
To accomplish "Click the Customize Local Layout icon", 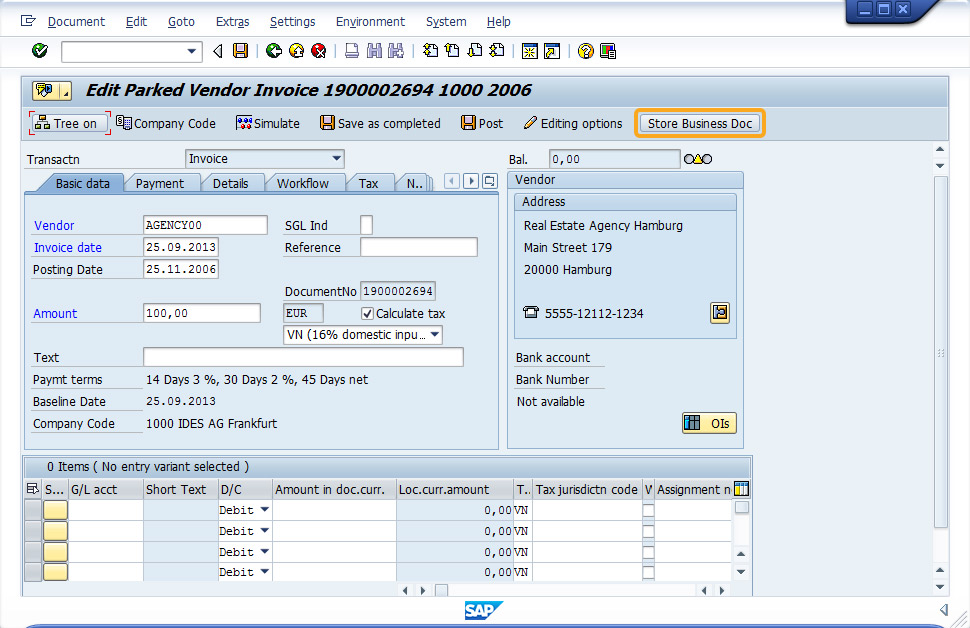I will point(608,51).
